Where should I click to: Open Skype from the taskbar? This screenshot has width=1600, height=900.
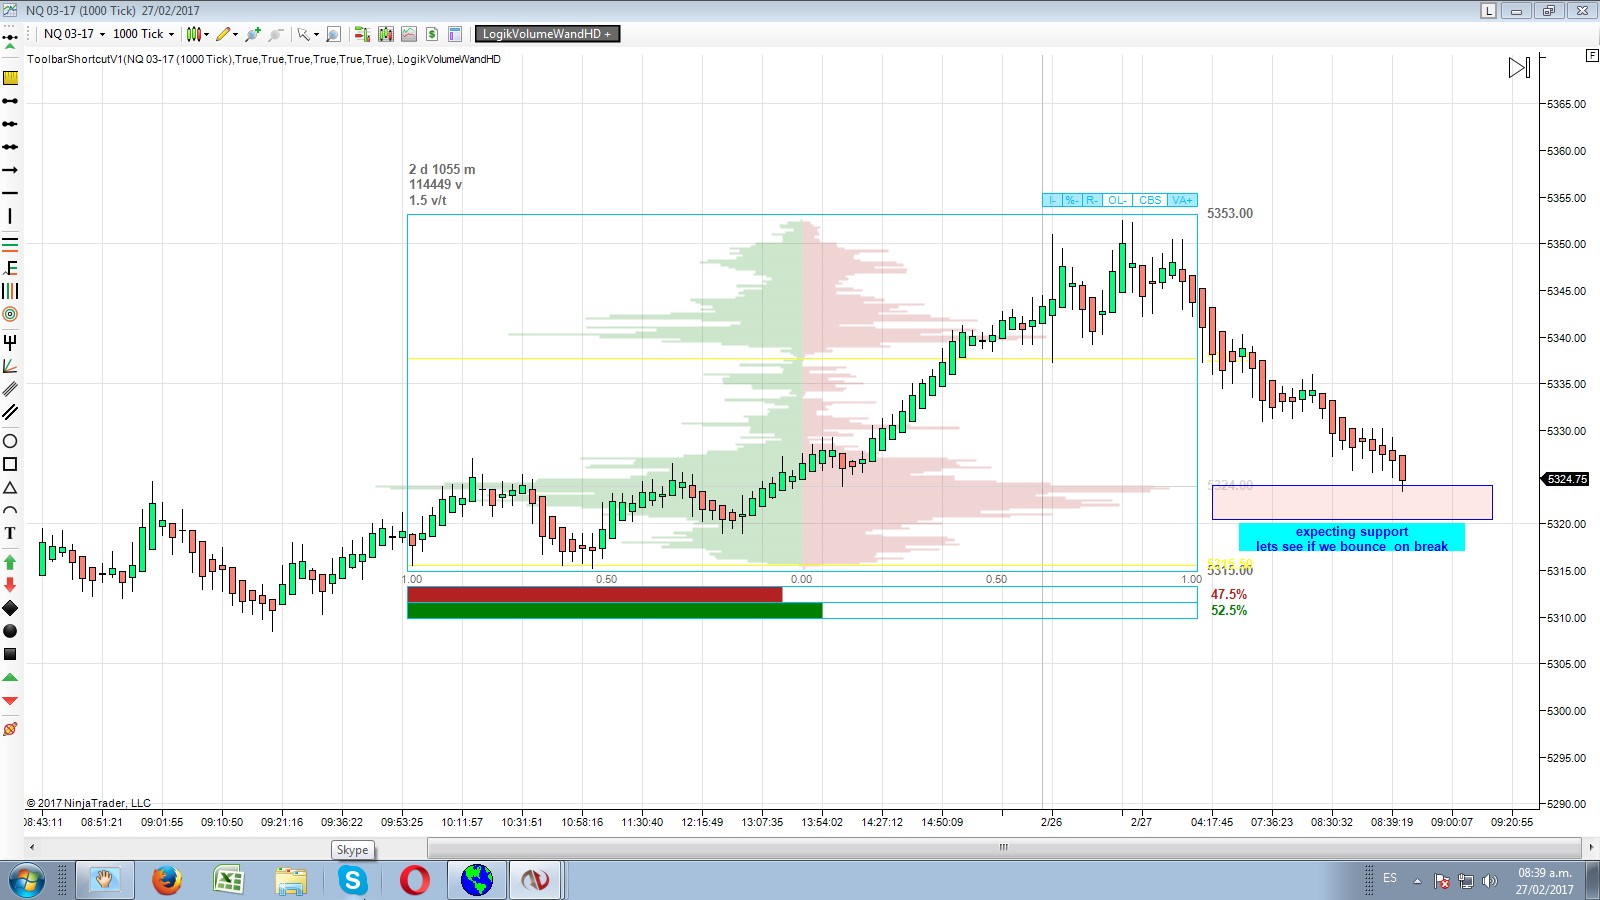click(352, 880)
